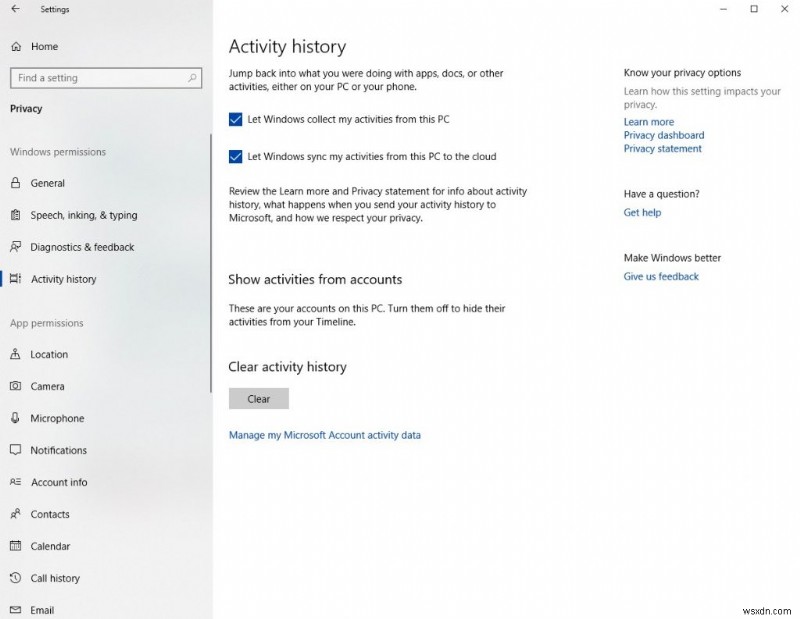
Task: Select General under Windows permissions
Action: click(48, 183)
